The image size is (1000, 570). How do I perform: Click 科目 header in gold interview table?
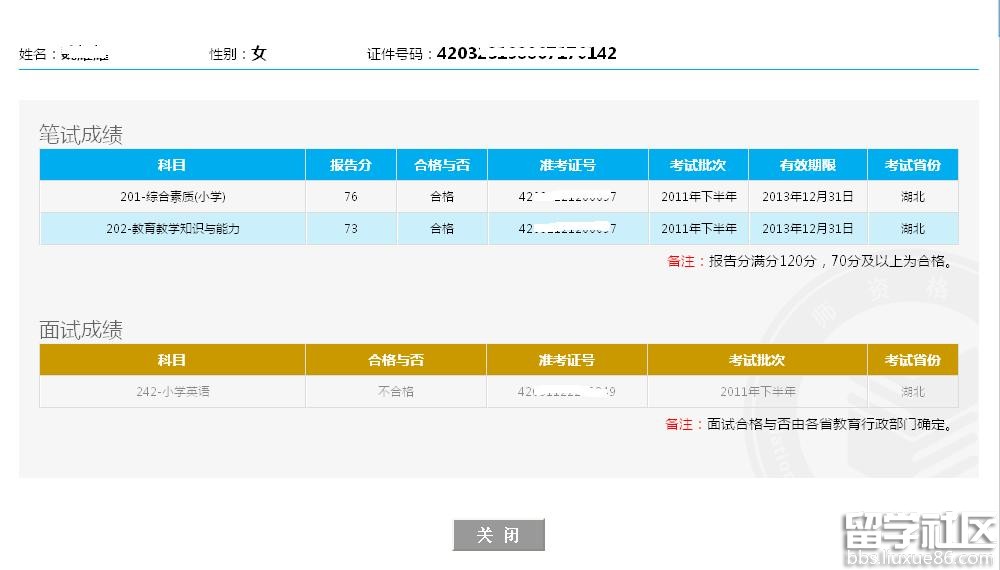point(172,360)
